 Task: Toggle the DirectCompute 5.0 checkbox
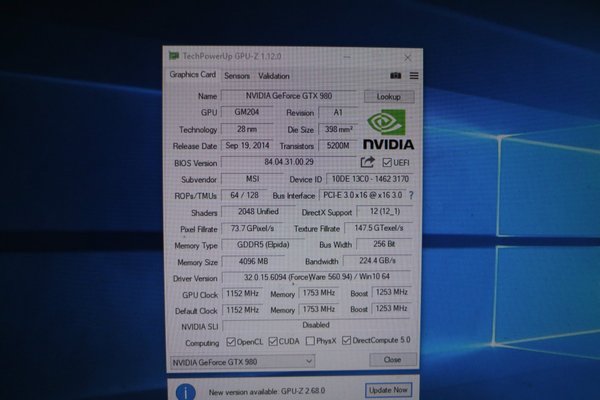point(347,341)
